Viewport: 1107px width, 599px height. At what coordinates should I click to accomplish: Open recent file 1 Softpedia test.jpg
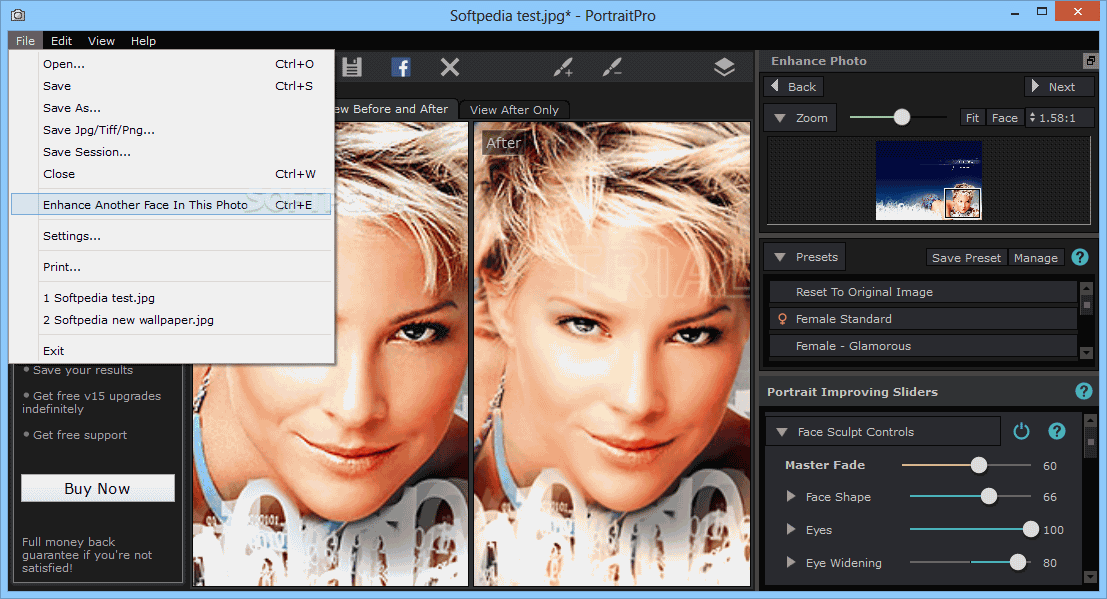point(172,298)
